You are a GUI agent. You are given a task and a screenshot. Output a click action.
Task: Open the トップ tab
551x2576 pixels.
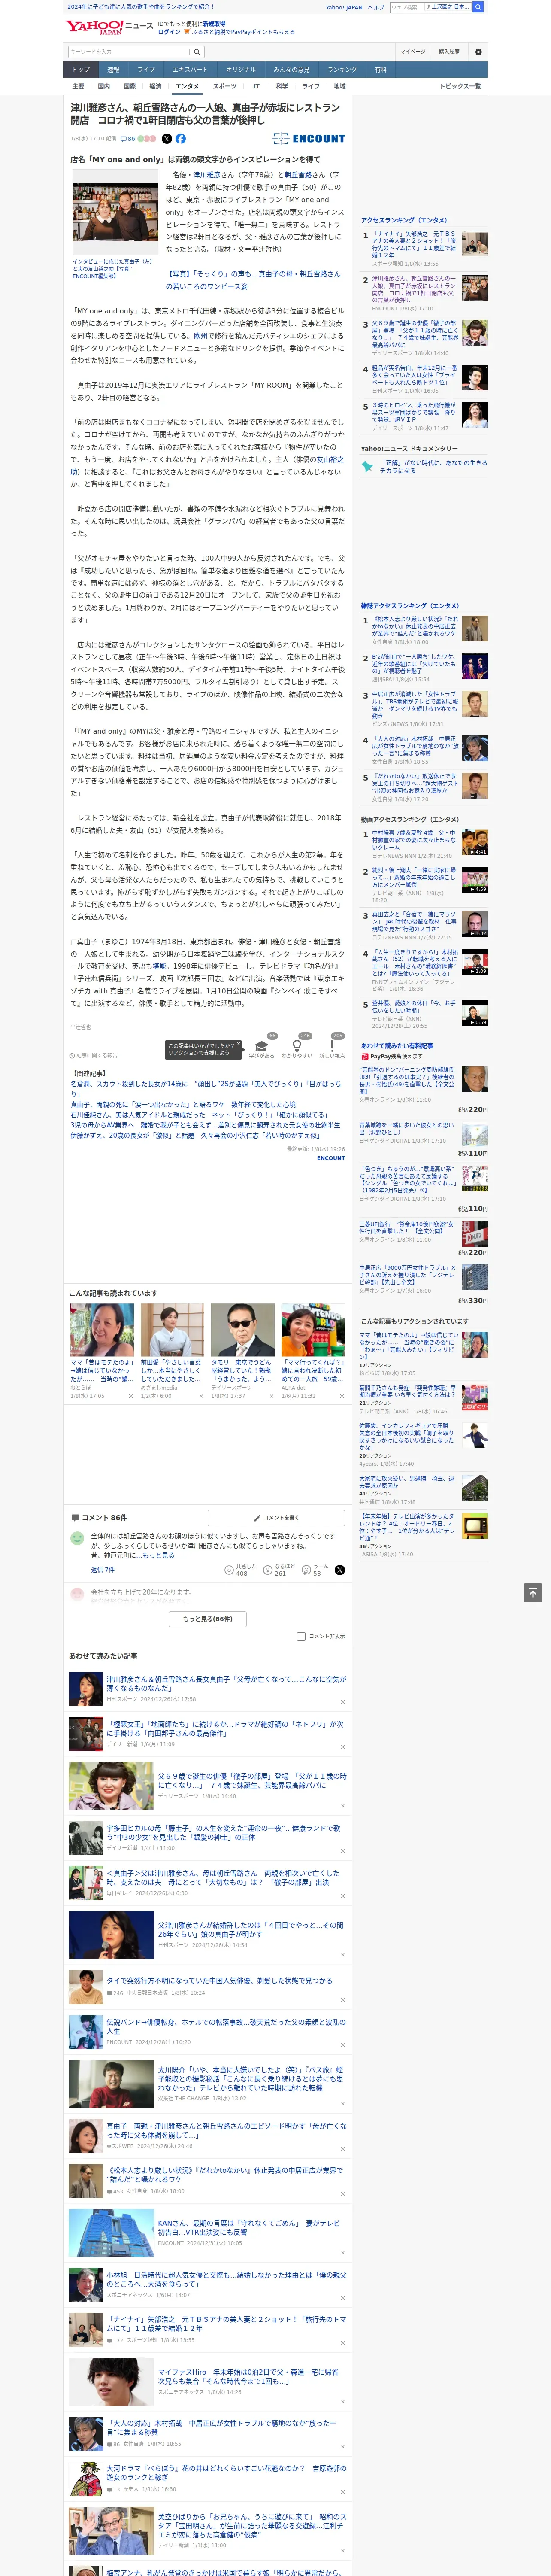pyautogui.click(x=81, y=70)
